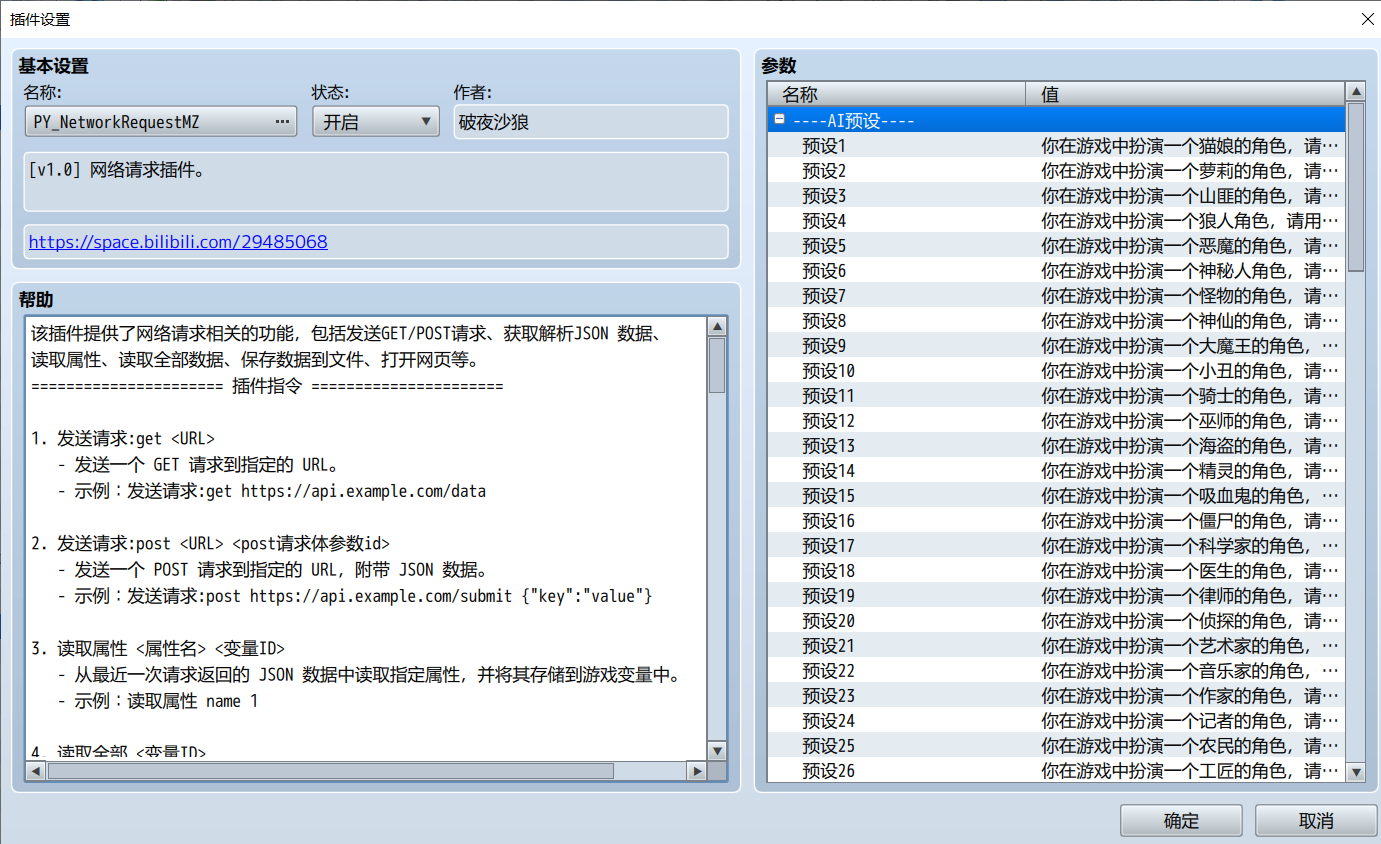Open plugin selector PY_NetworkRequestMZ
Viewport: 1381px width, 844px height.
pos(161,122)
